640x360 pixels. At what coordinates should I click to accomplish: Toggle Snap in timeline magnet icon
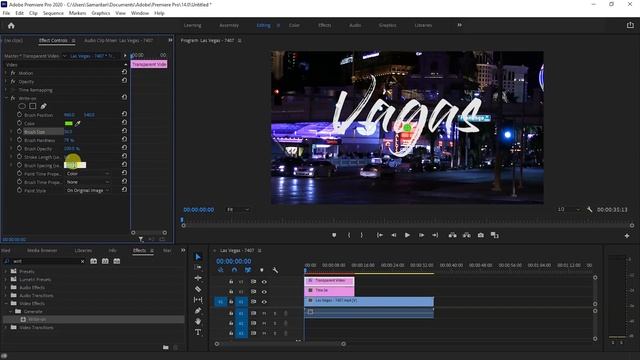click(x=234, y=270)
